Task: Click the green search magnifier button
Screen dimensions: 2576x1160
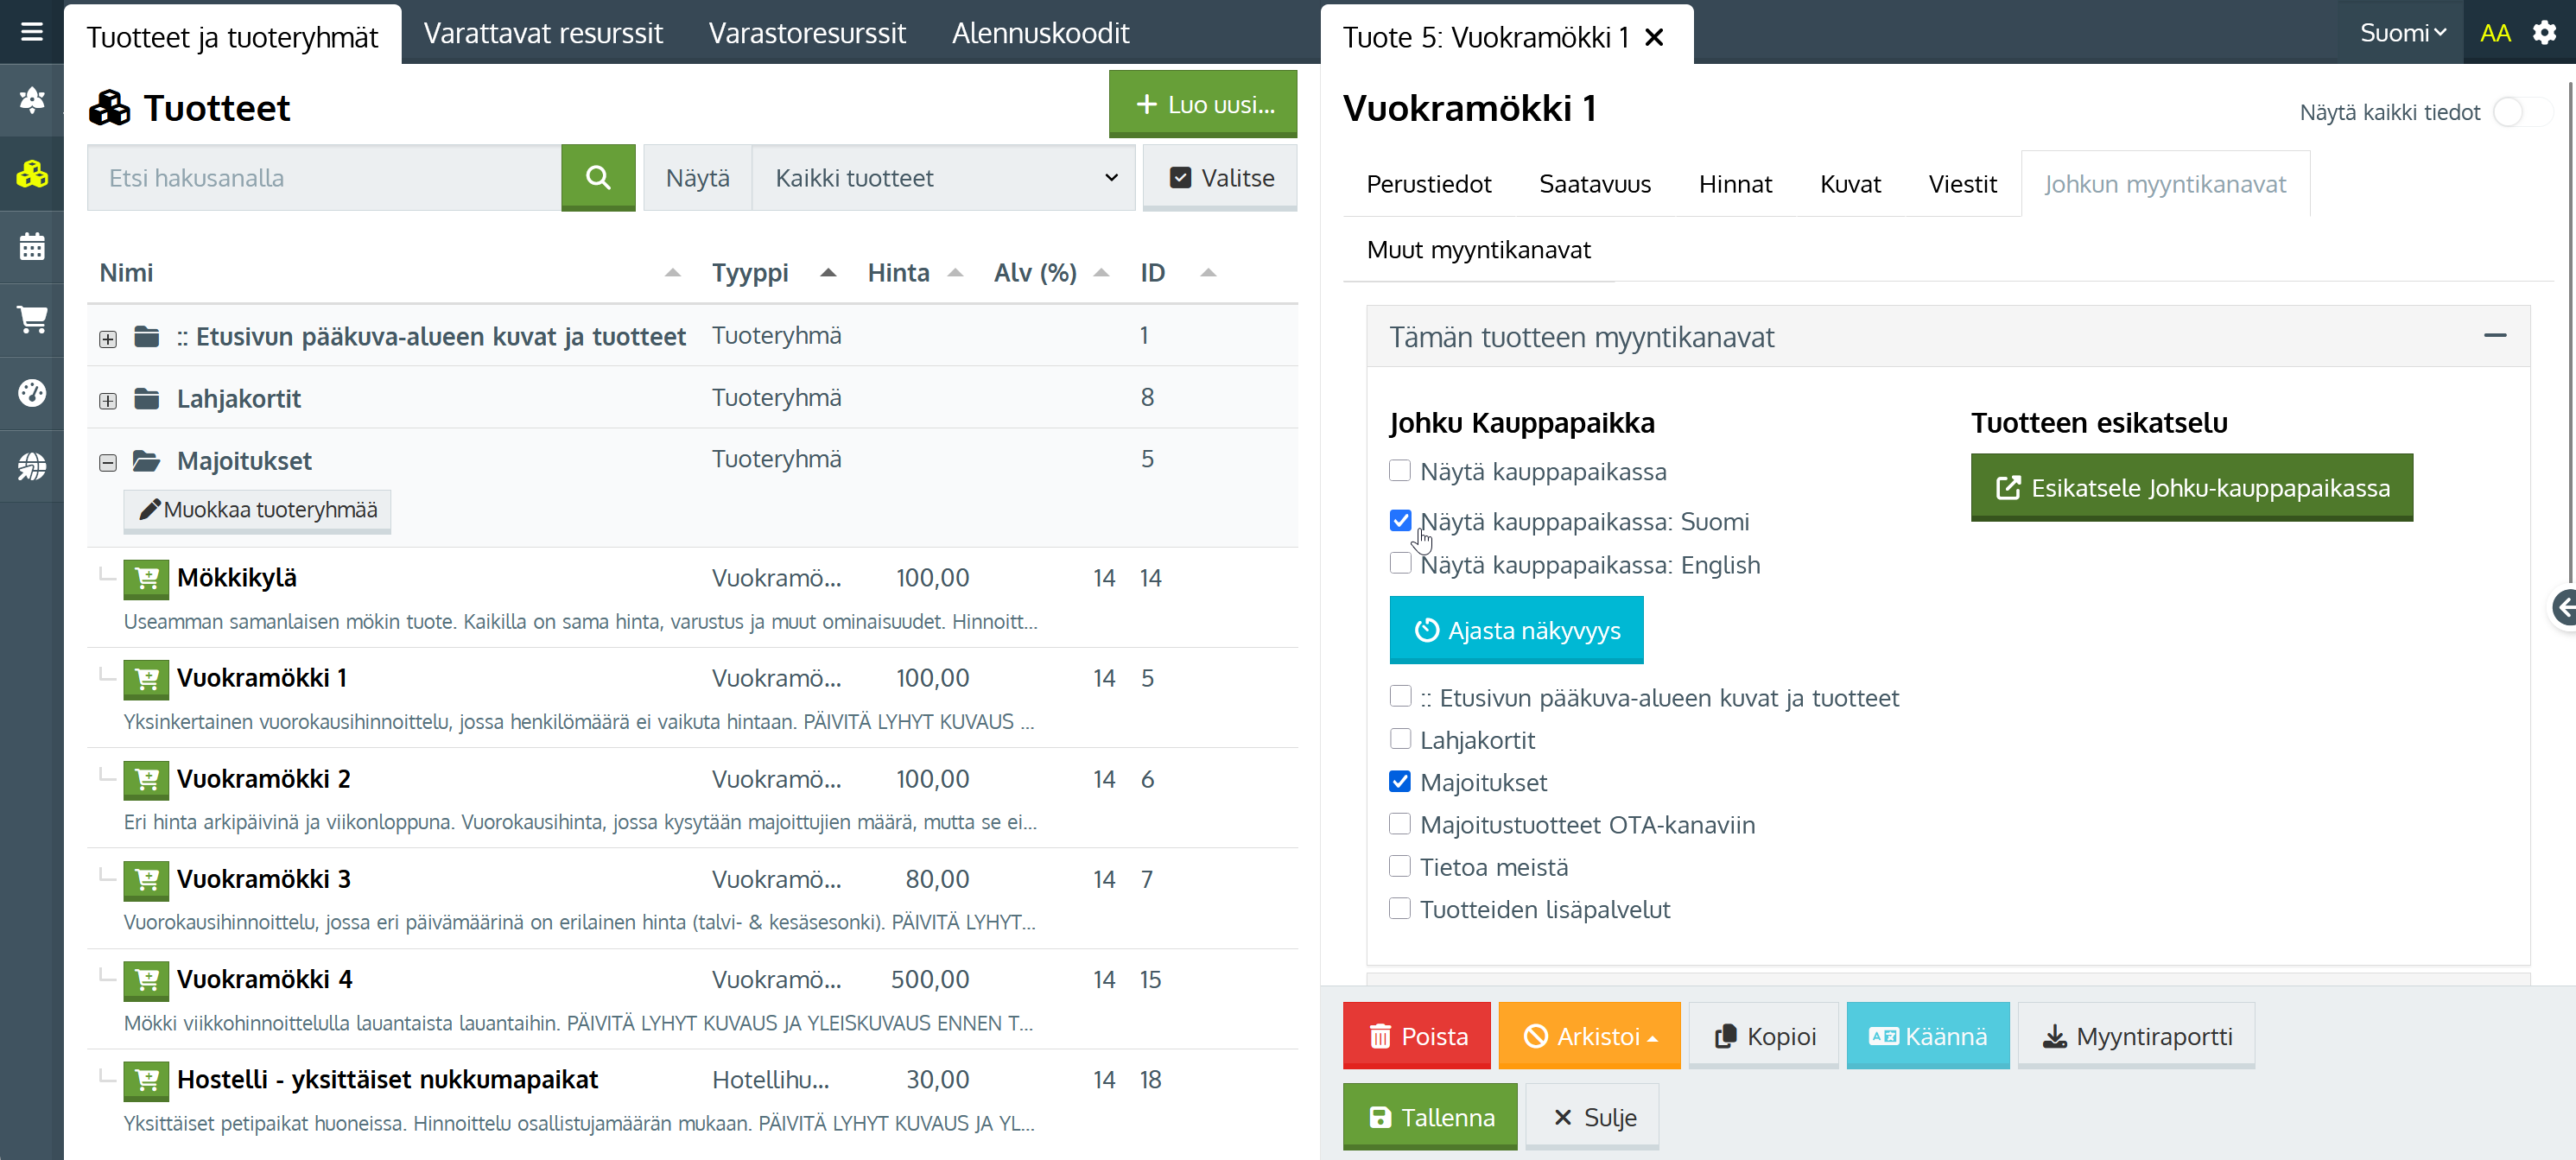Action: click(x=597, y=177)
